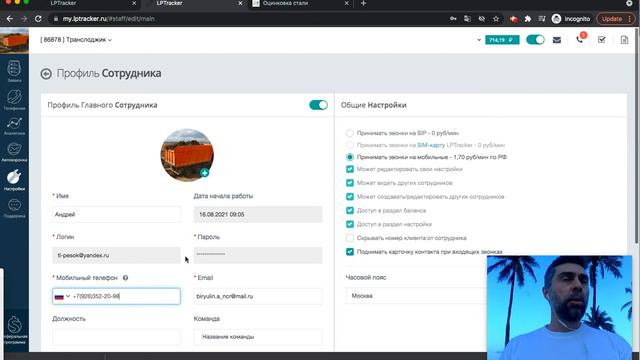640x360 pixels.
Task: Expand the small arrow left of balance
Action: click(479, 40)
